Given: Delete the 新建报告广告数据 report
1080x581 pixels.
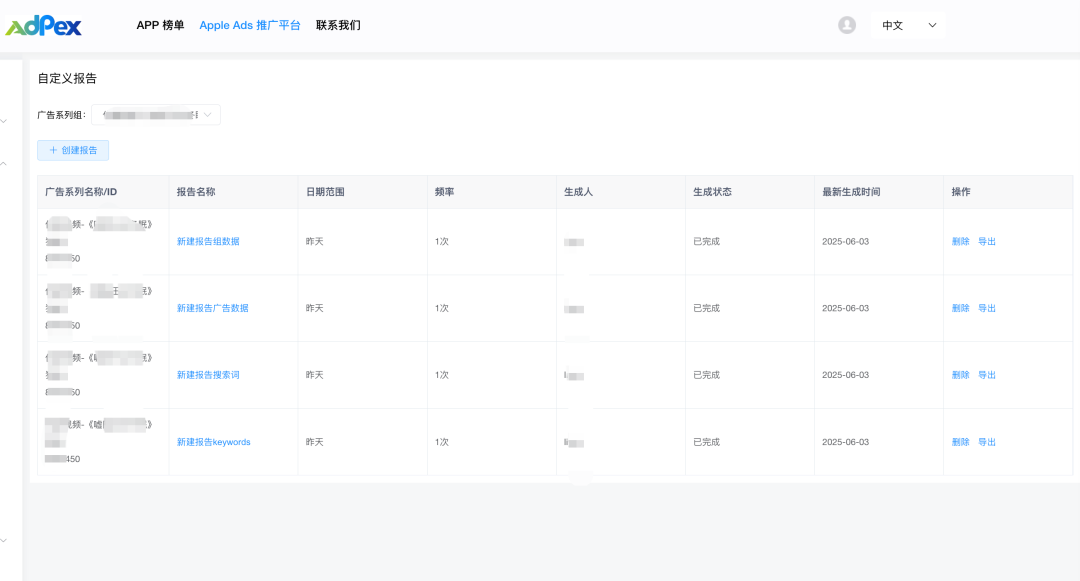Looking at the screenshot, I should click(960, 308).
